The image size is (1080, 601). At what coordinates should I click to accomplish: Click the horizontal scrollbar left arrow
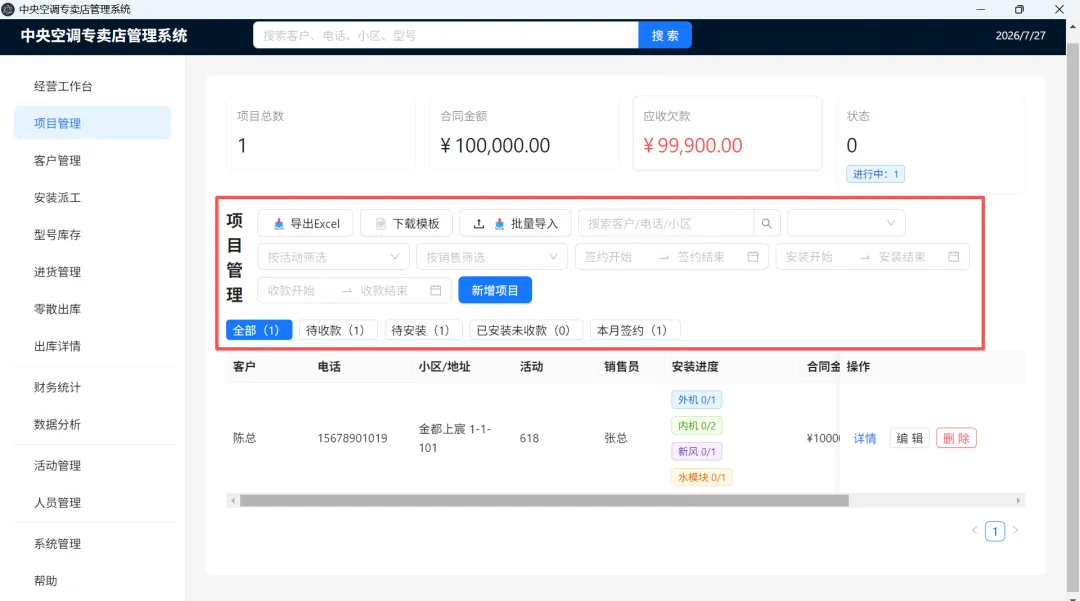coord(233,500)
